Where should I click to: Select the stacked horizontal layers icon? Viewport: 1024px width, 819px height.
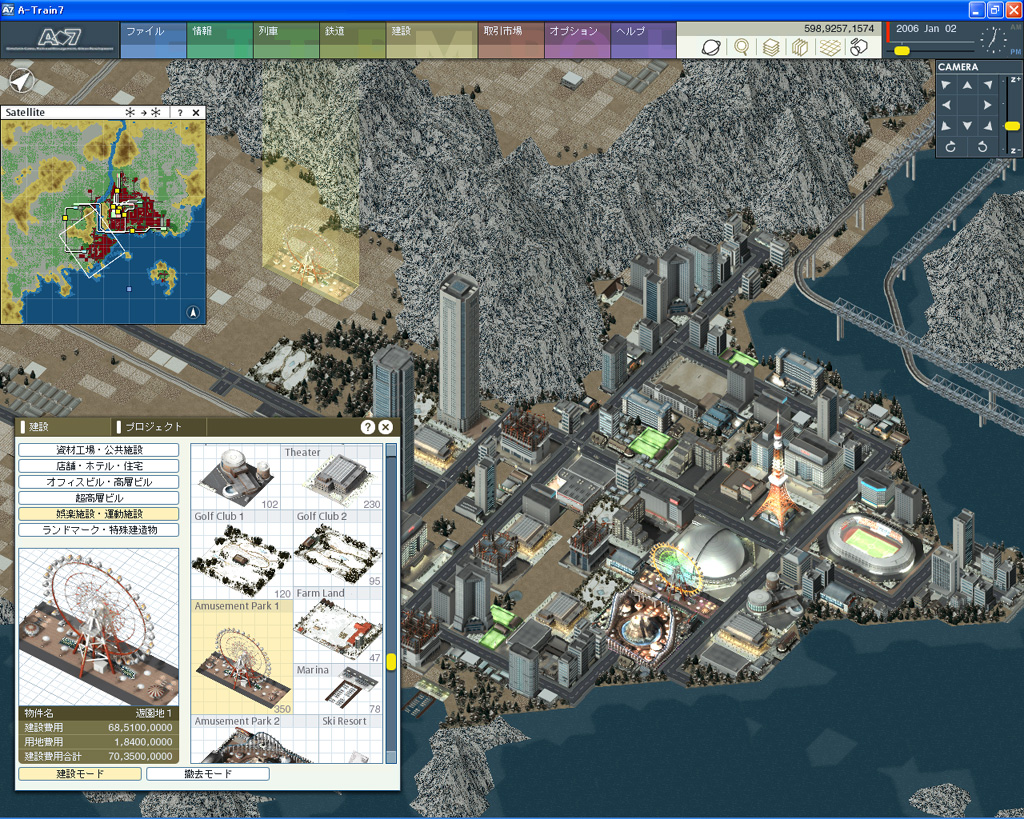(x=771, y=47)
